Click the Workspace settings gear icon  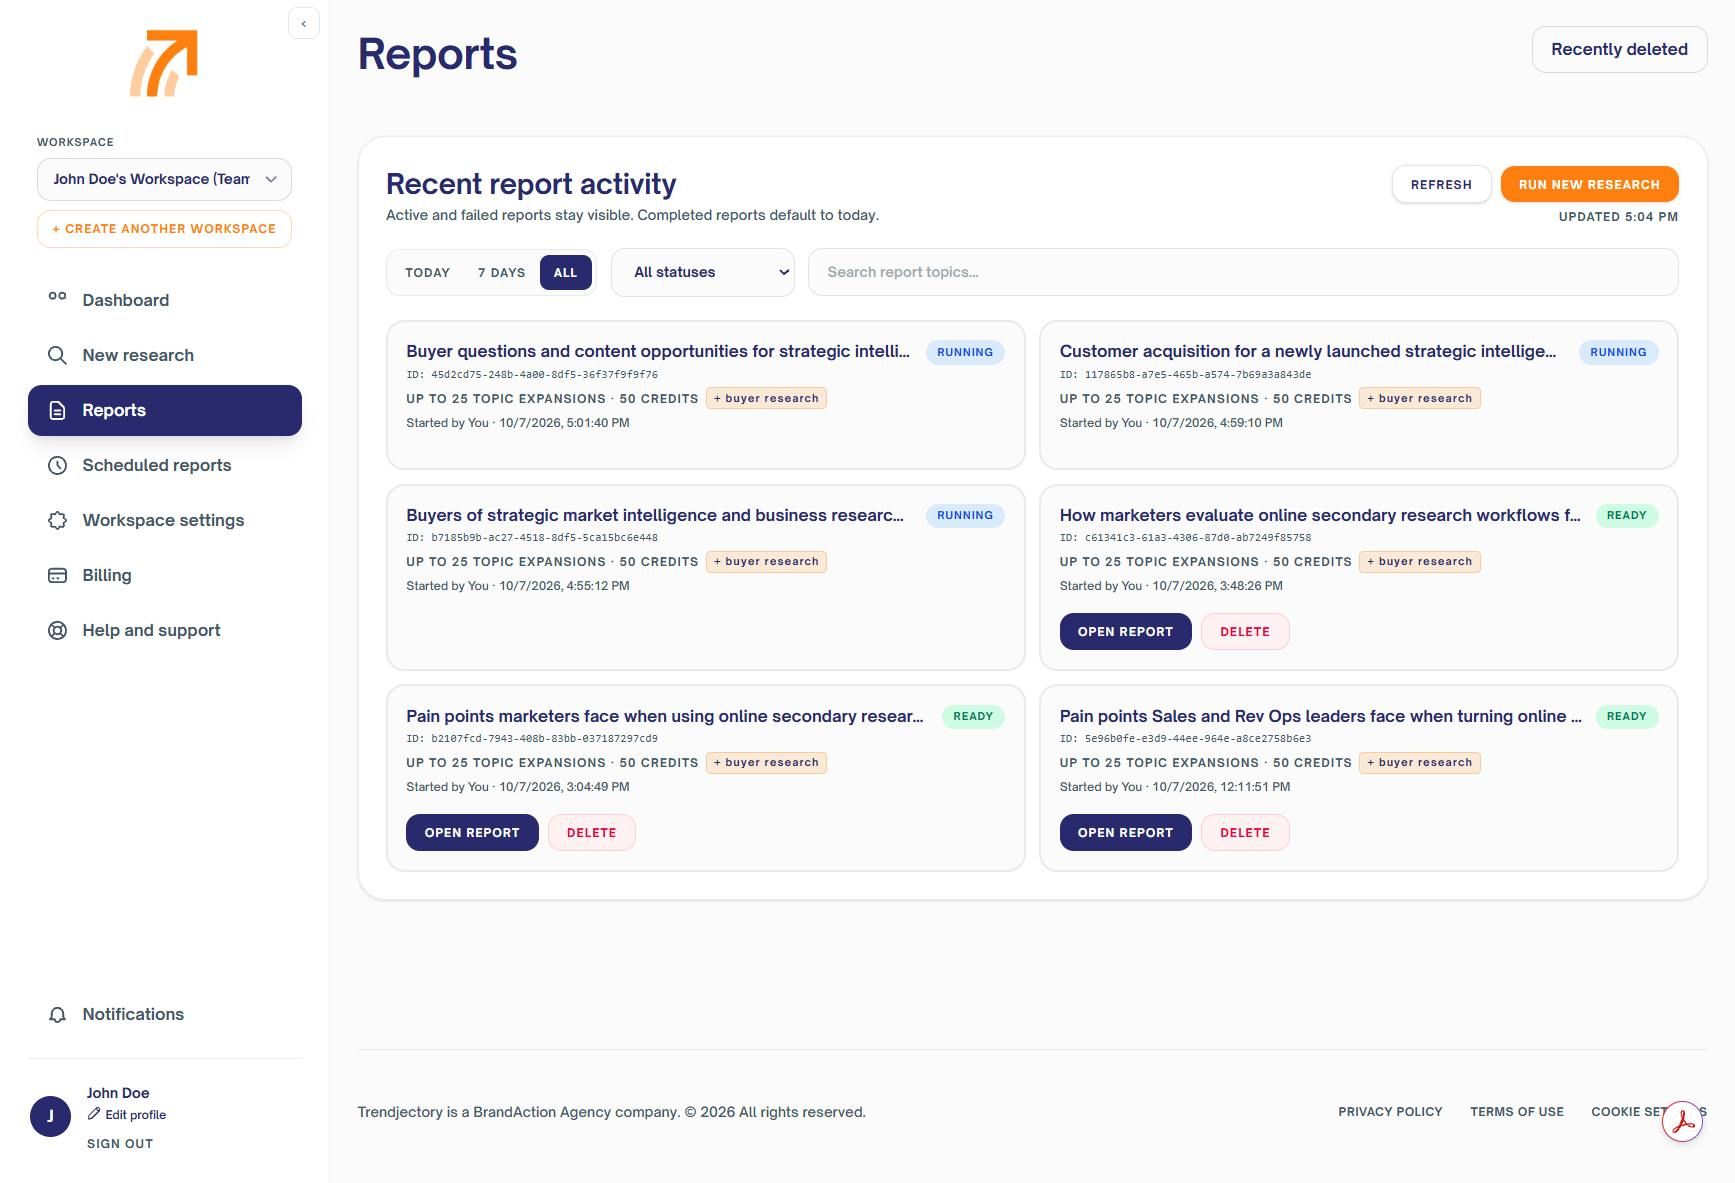(58, 520)
